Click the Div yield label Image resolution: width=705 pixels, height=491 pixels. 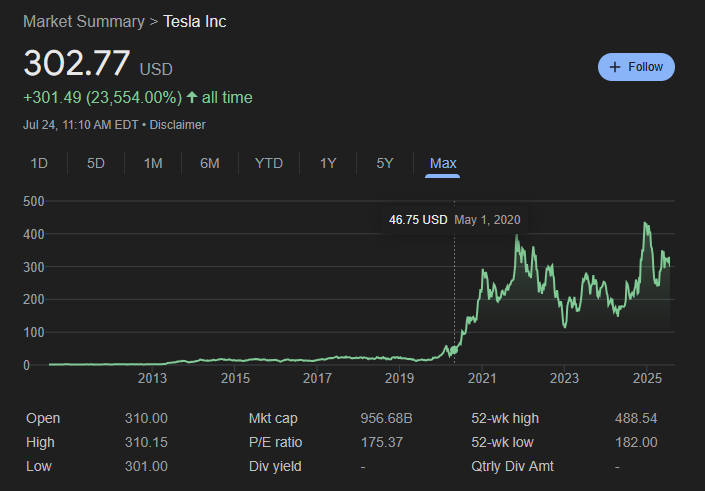click(x=275, y=466)
